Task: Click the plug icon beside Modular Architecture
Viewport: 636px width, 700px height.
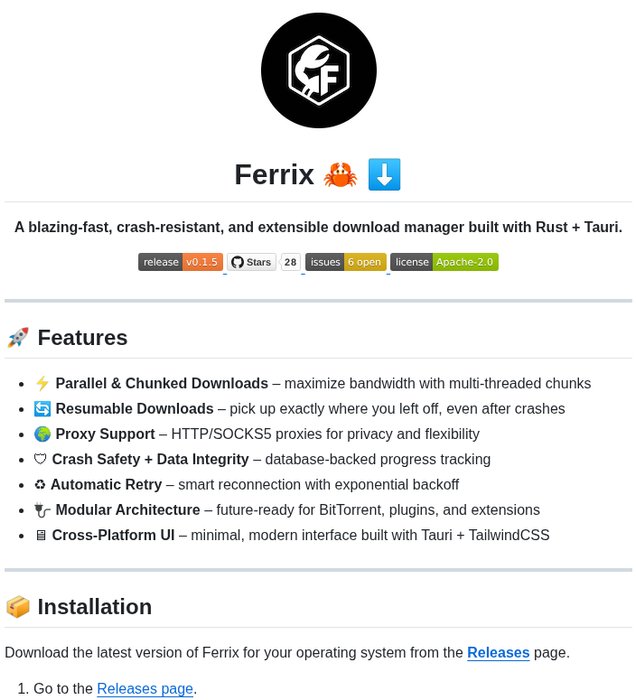Action: coord(42,510)
